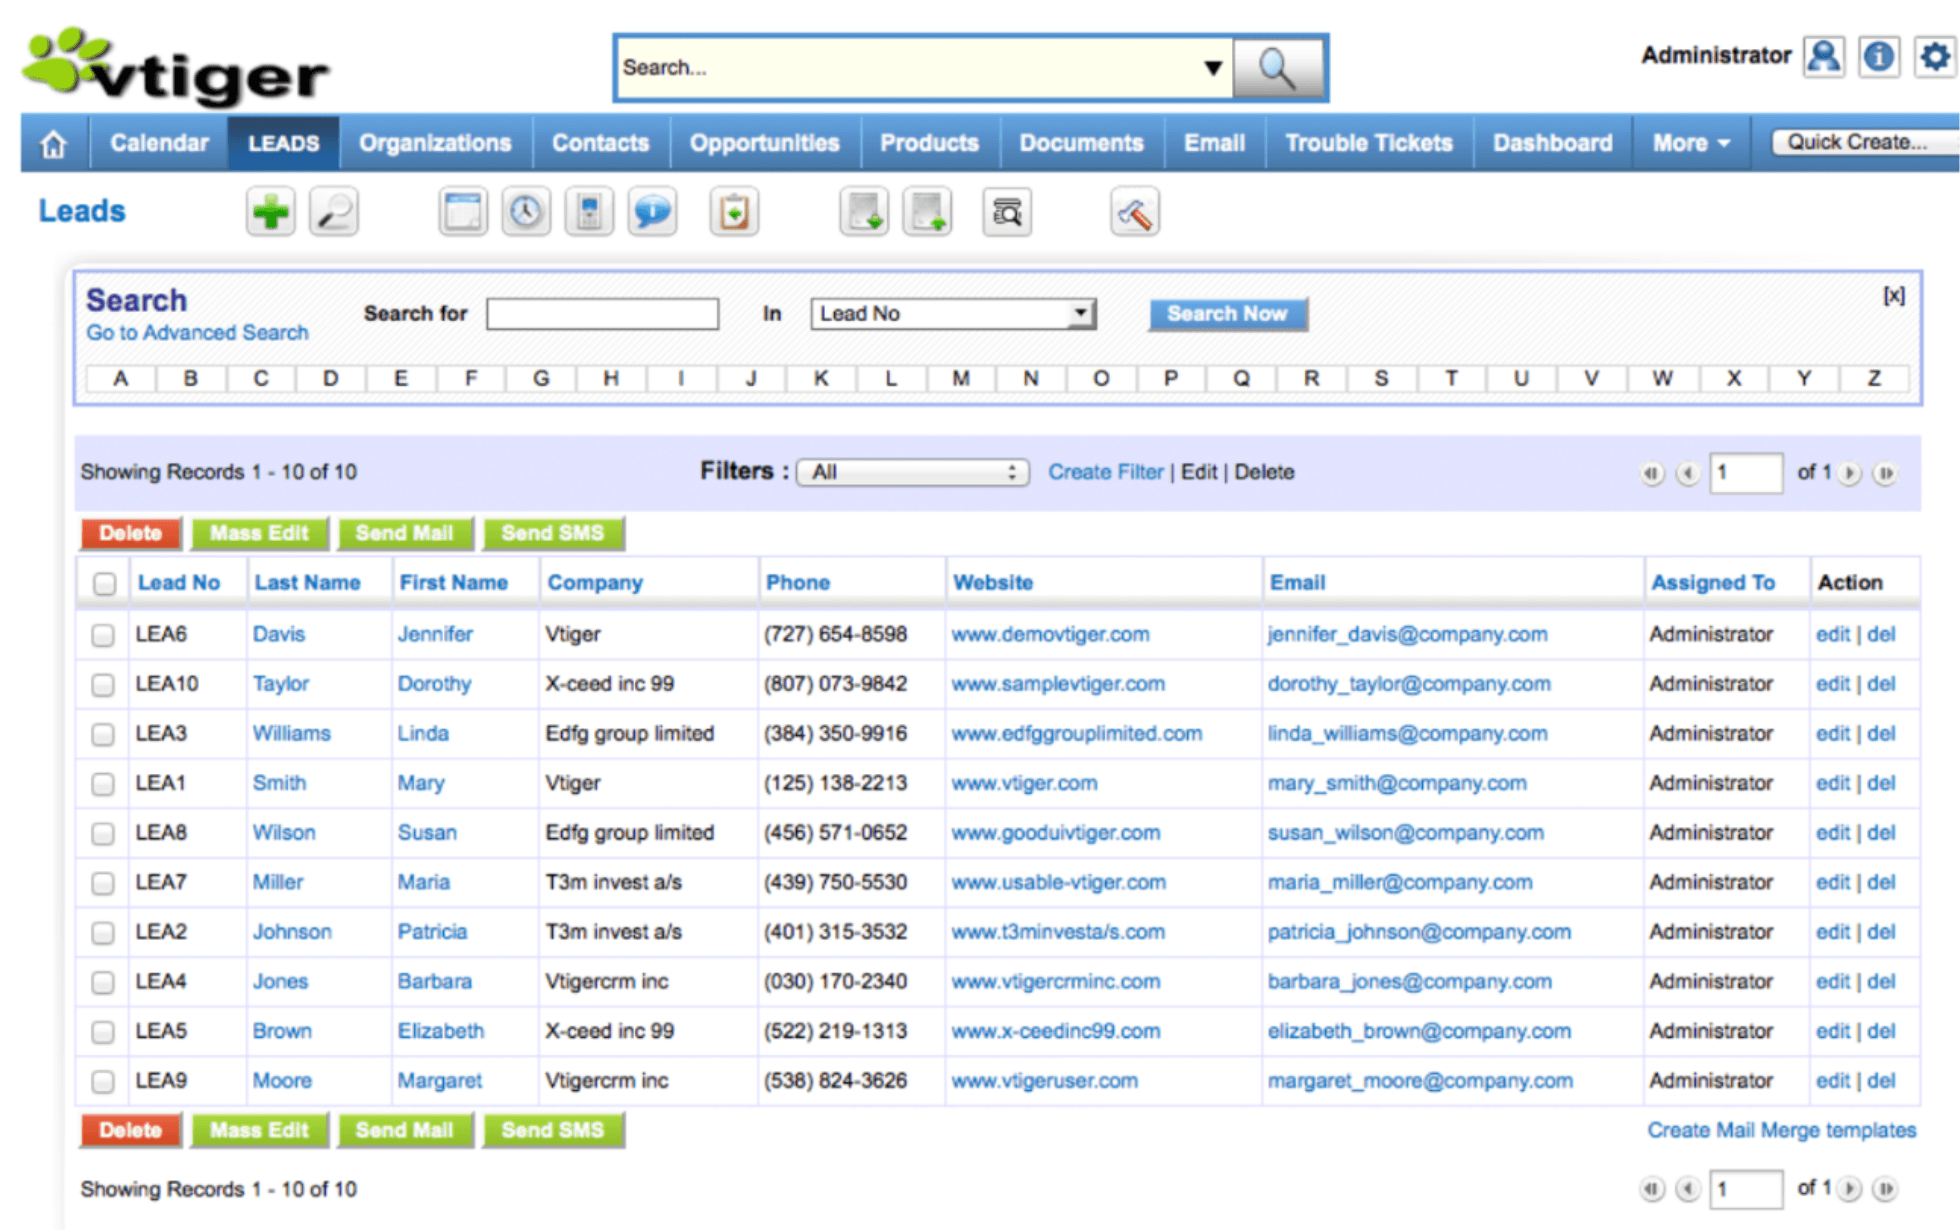Switch to the Calendar tab
The width and height of the screenshot is (1960, 1230).
(x=159, y=144)
